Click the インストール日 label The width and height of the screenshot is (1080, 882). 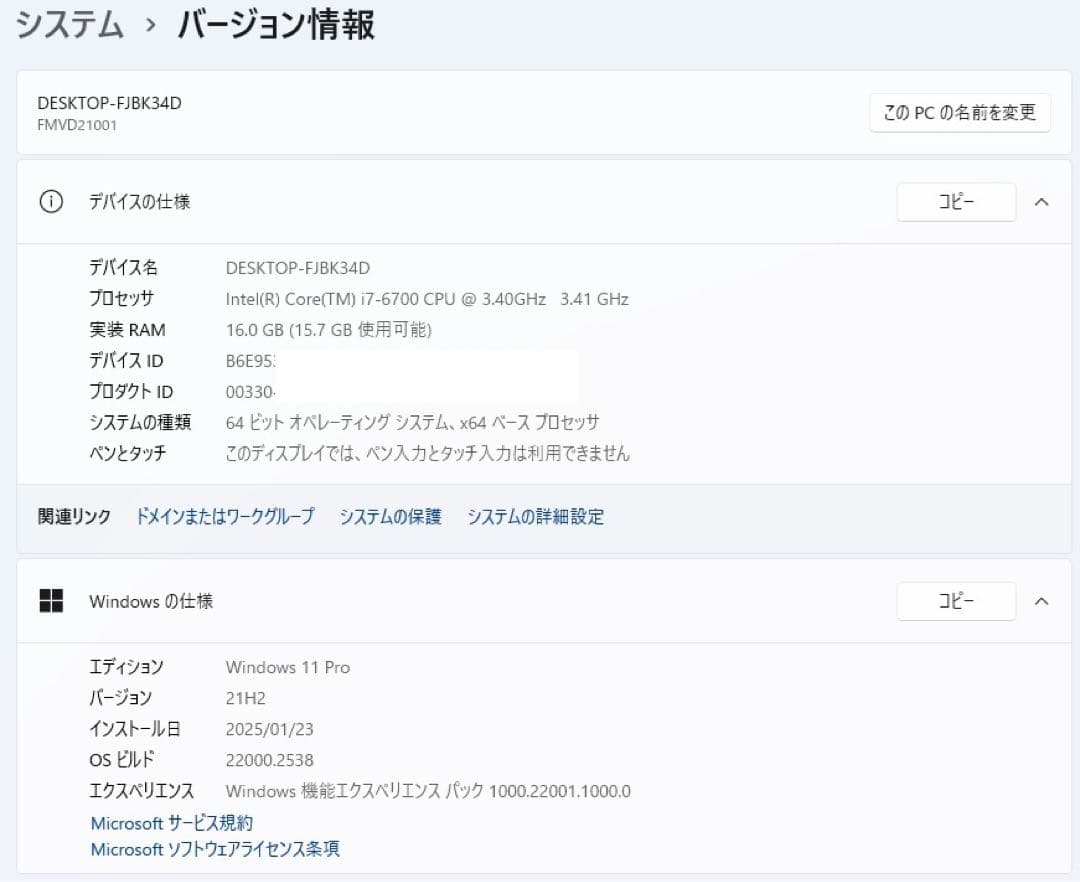[135, 729]
